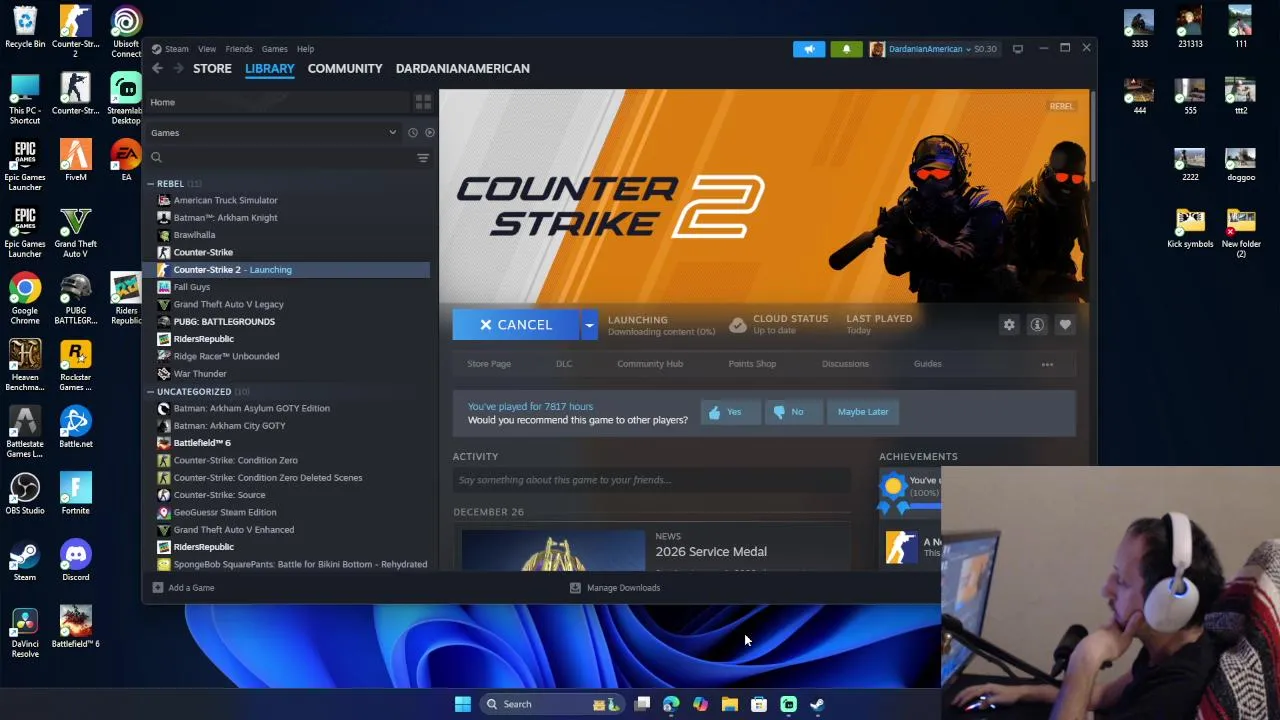
Task: Open the Community Hub link
Action: click(x=650, y=364)
